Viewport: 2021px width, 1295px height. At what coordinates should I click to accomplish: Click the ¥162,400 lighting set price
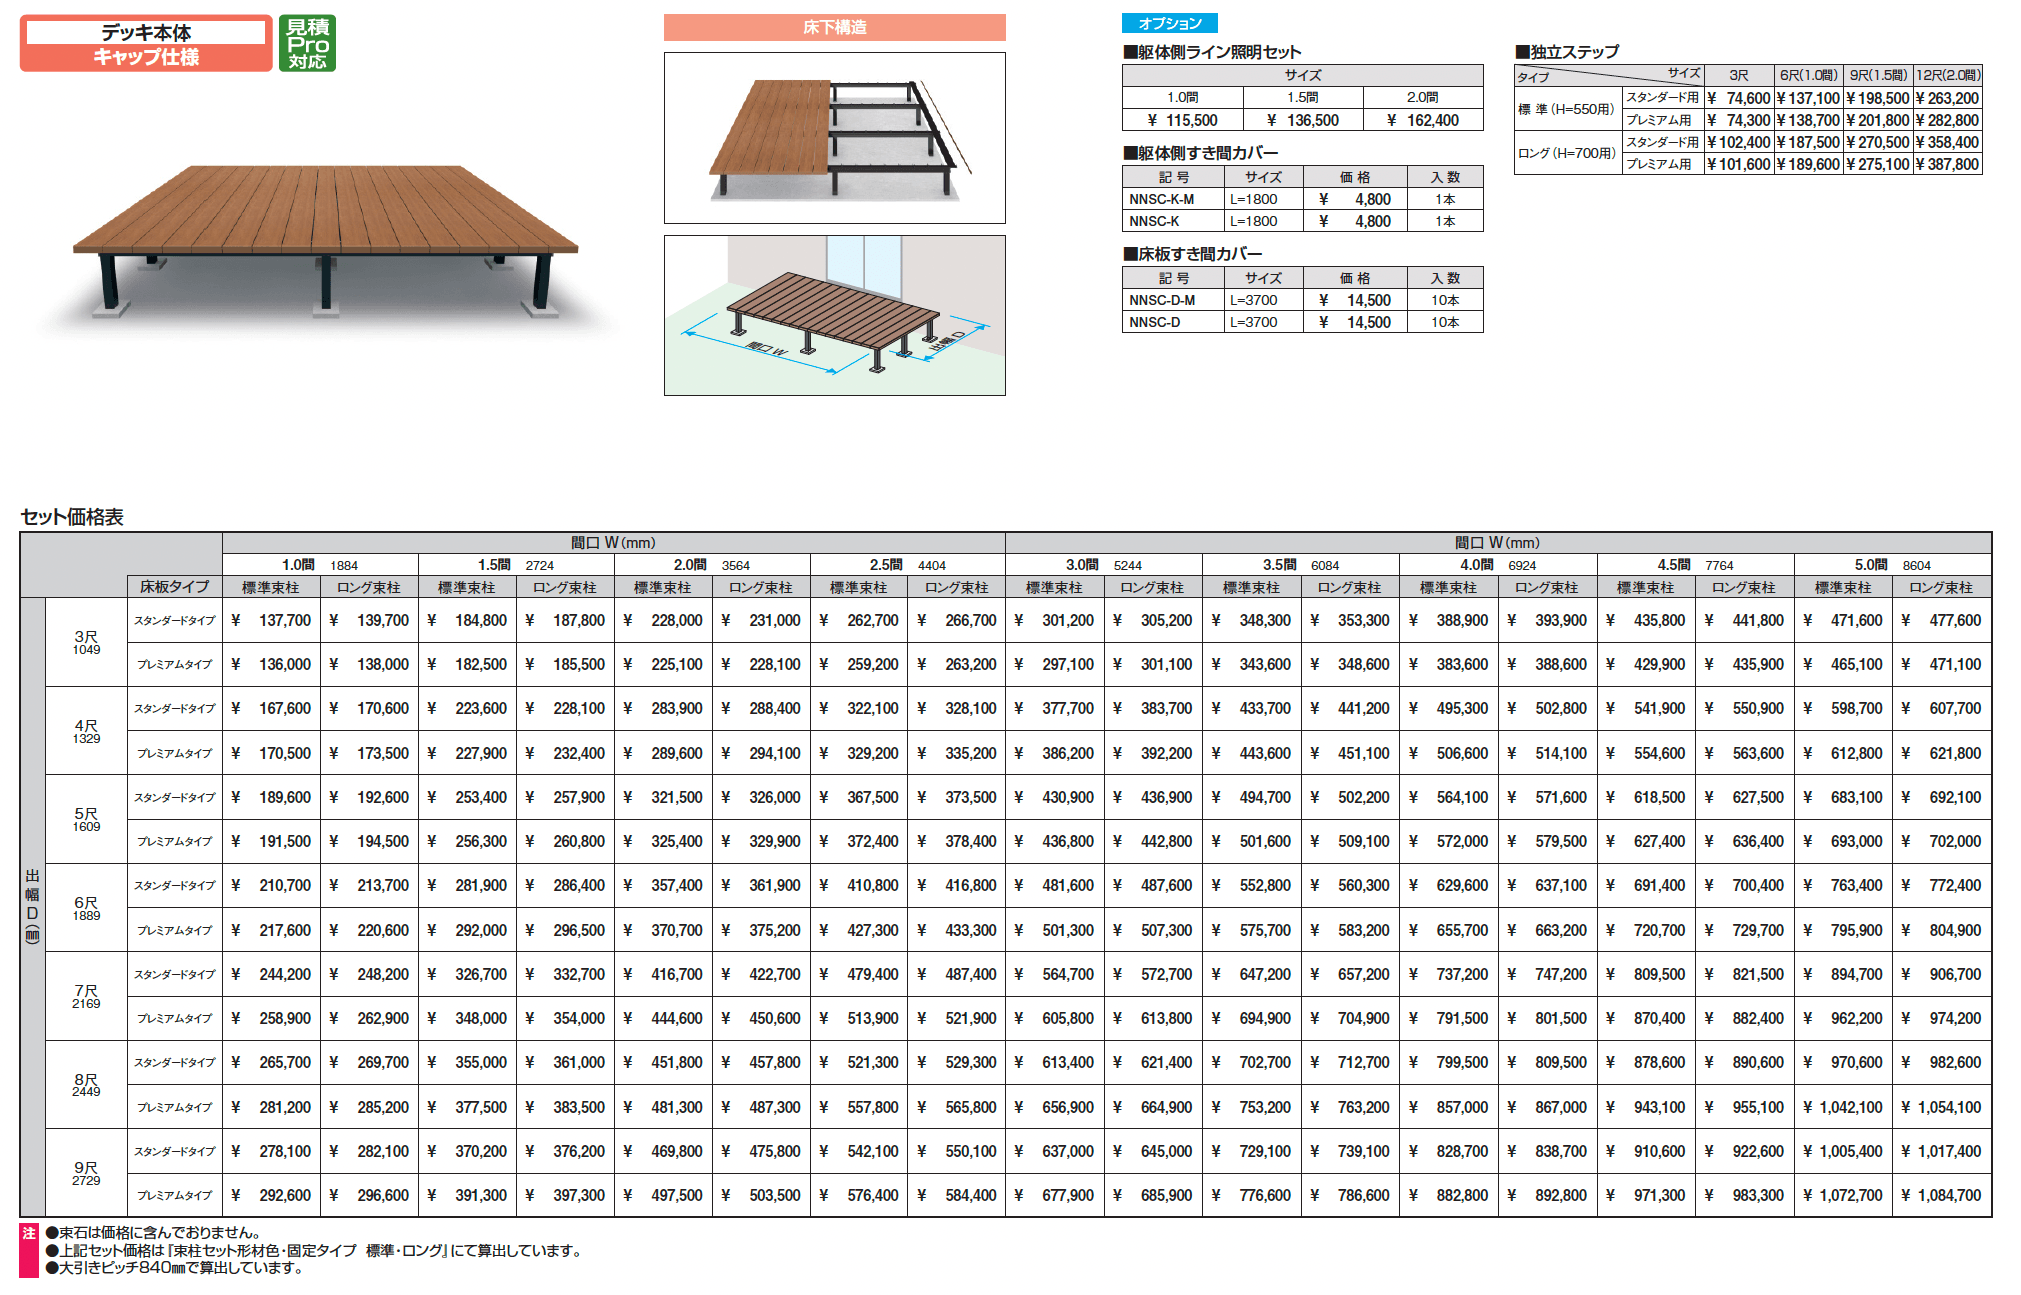pos(1423,120)
